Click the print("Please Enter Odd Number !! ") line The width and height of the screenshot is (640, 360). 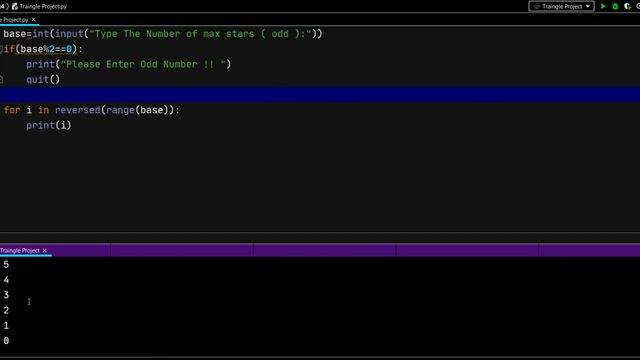(129, 64)
